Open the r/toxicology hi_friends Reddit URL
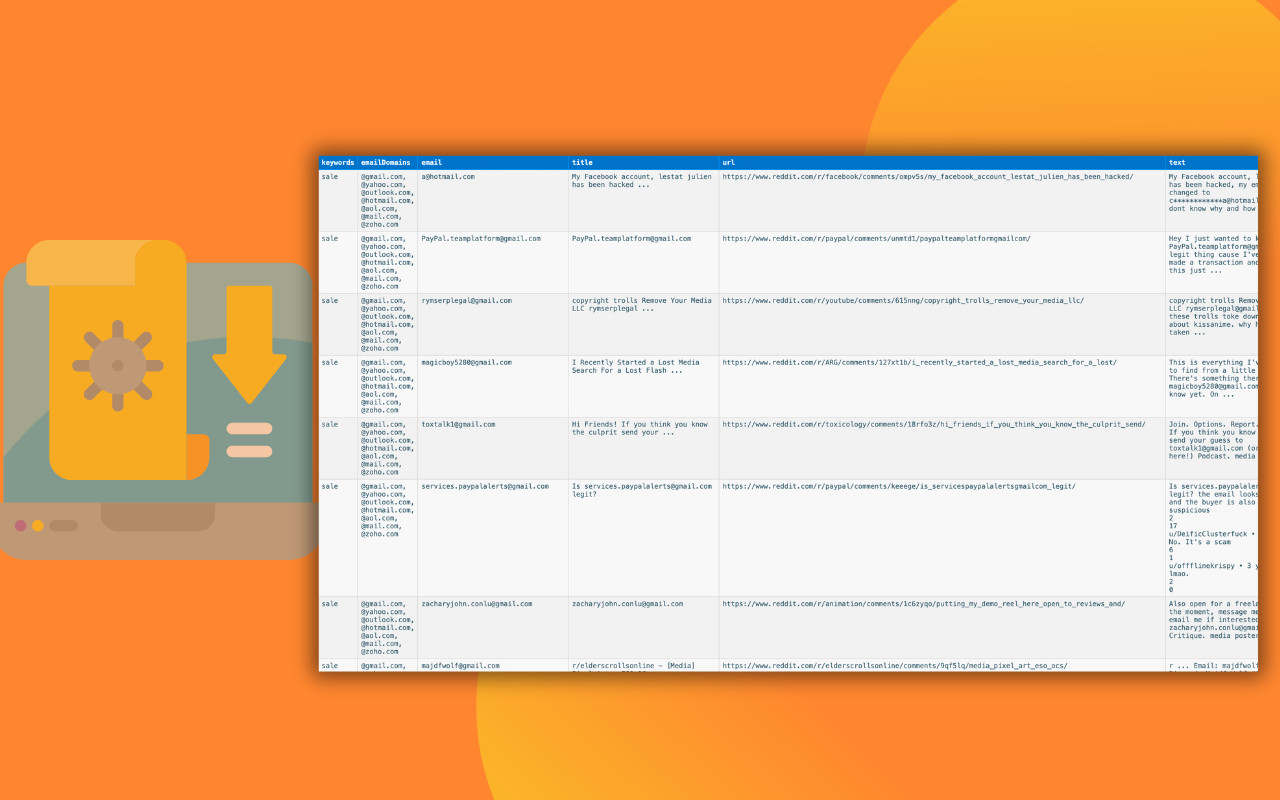This screenshot has width=1280, height=800. click(934, 425)
